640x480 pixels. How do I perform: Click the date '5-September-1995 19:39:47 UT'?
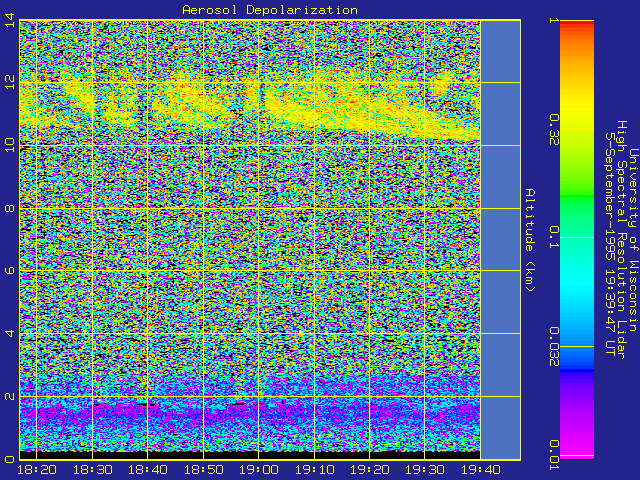(x=610, y=244)
